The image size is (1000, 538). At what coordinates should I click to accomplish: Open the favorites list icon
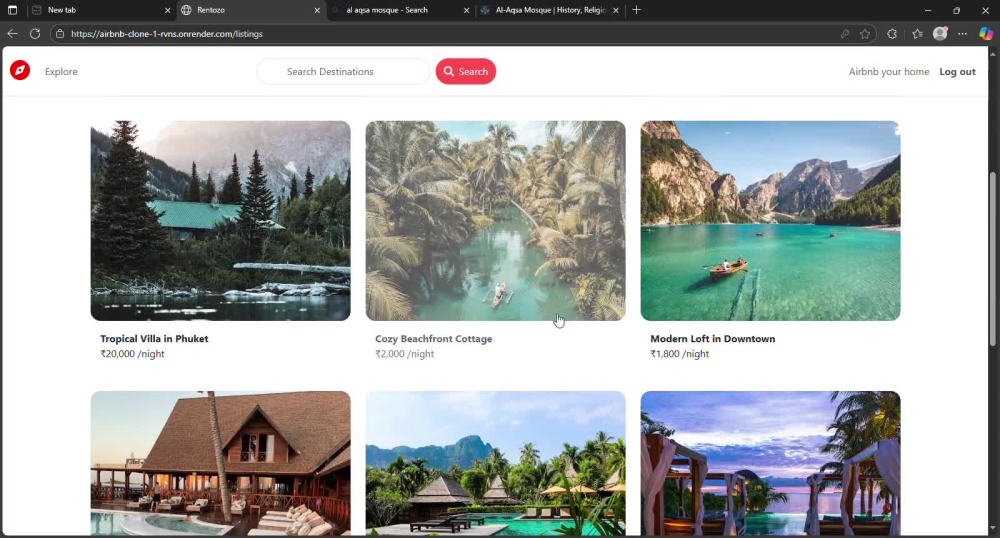(x=917, y=34)
